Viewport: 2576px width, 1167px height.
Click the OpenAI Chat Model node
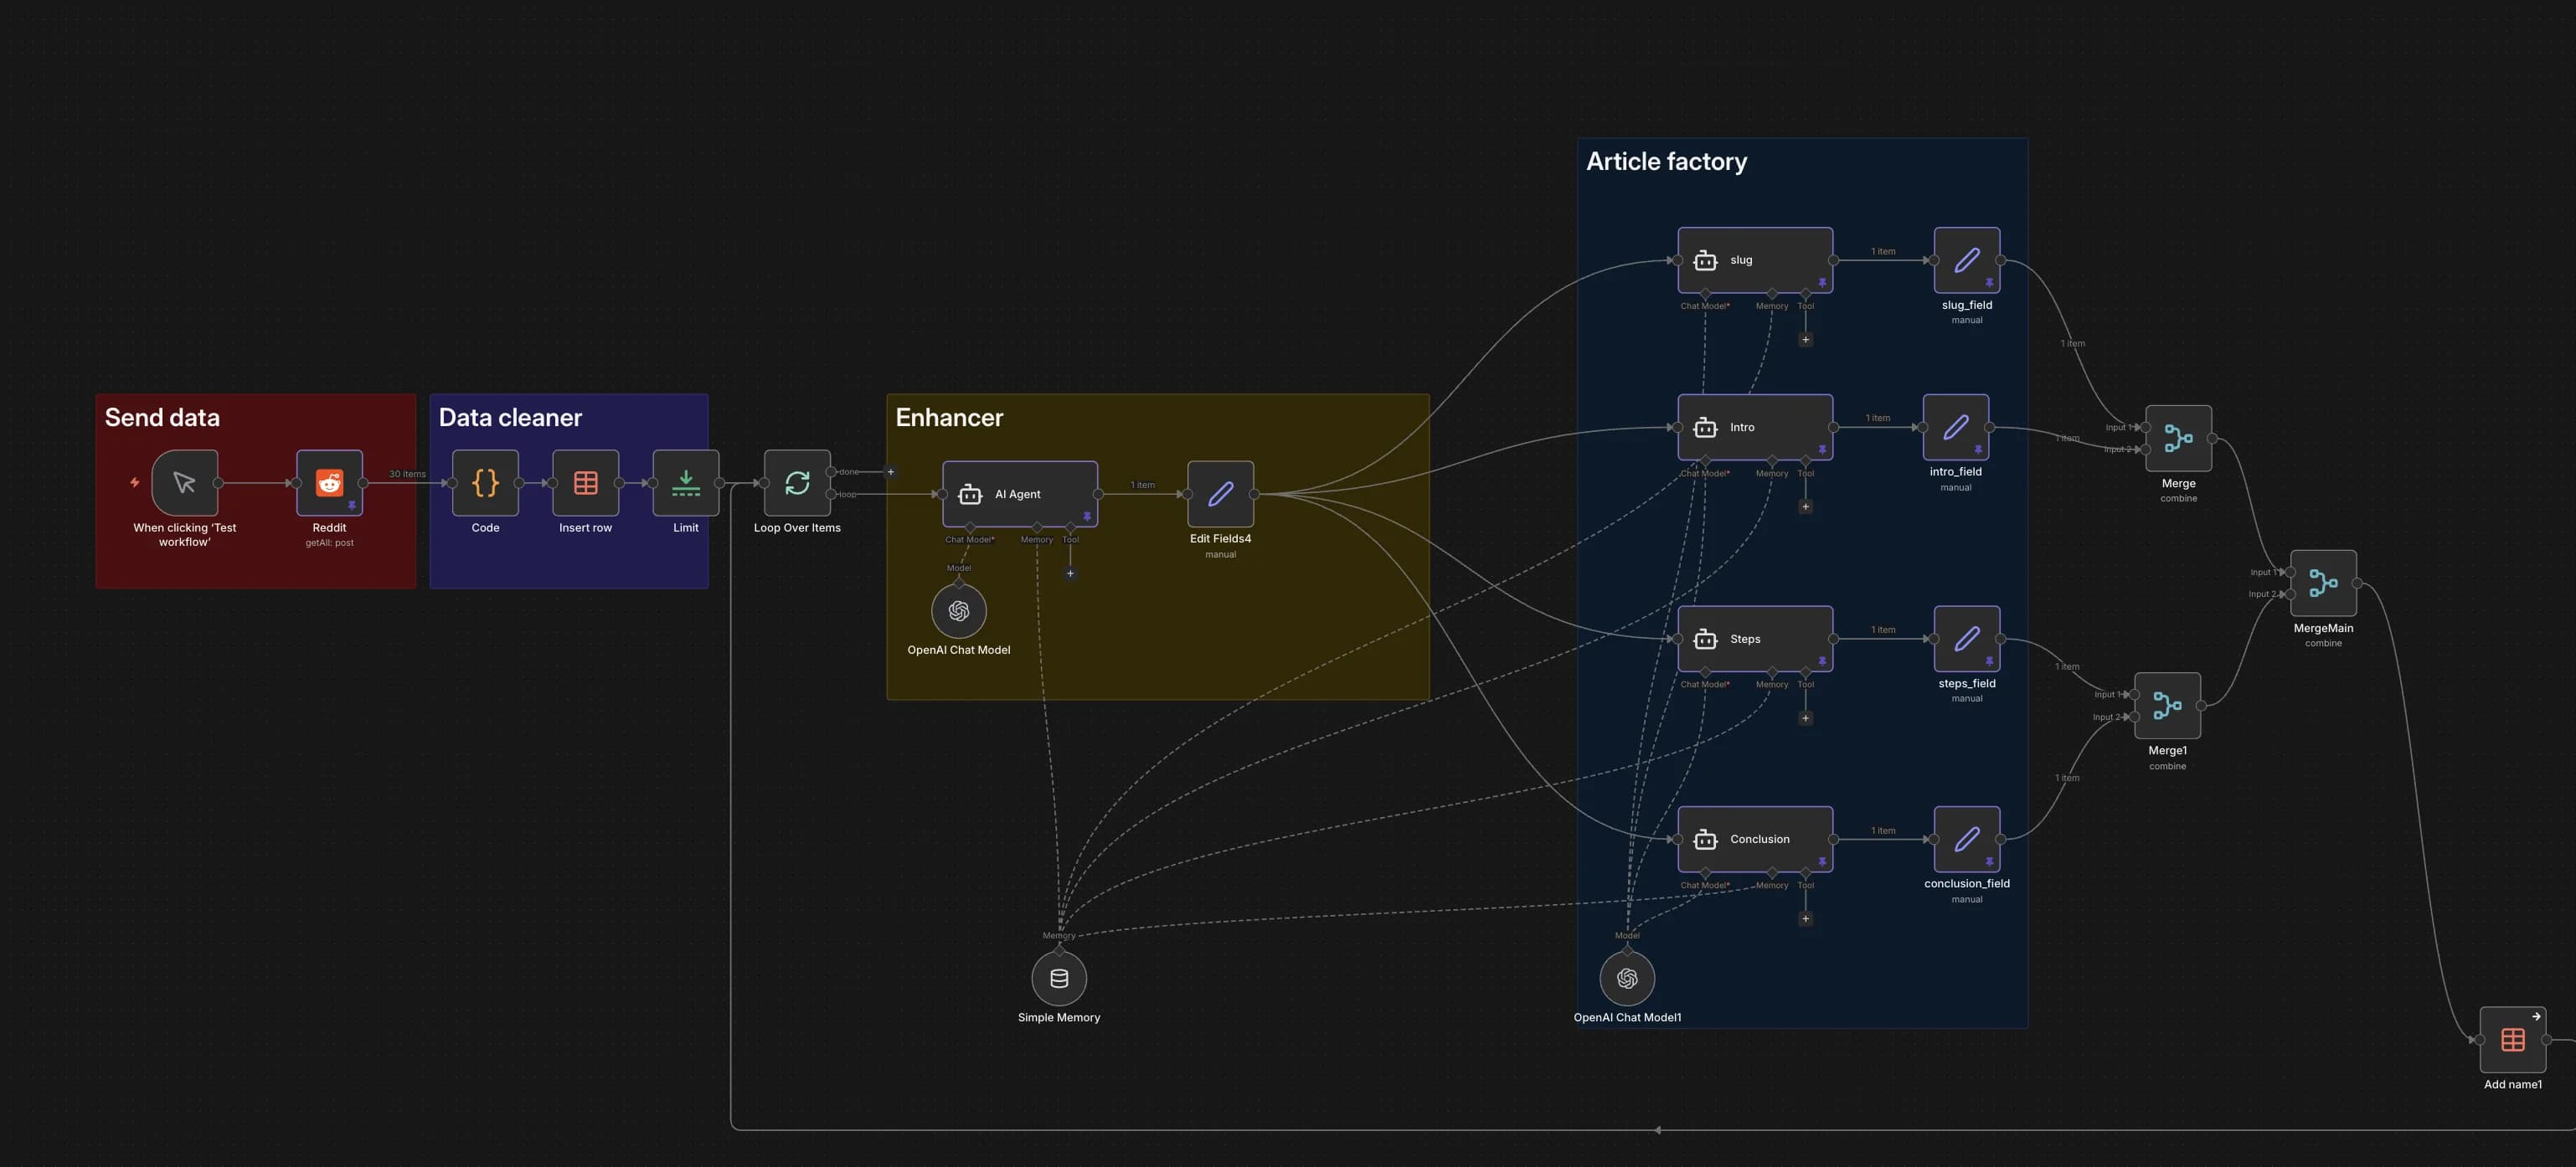958,611
